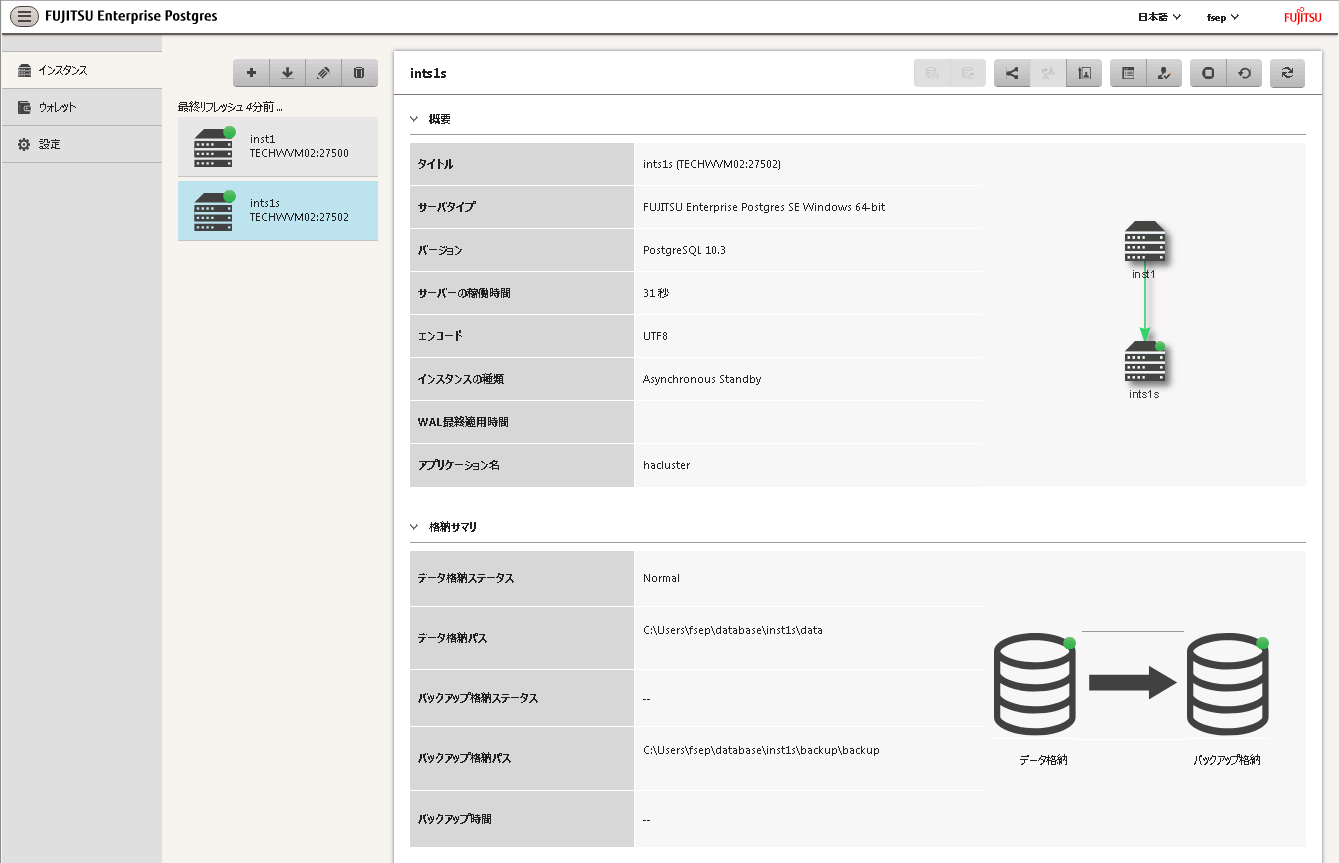1339x863 pixels.
Task: Click the インスタンスの種類 row label
Action: 463,379
